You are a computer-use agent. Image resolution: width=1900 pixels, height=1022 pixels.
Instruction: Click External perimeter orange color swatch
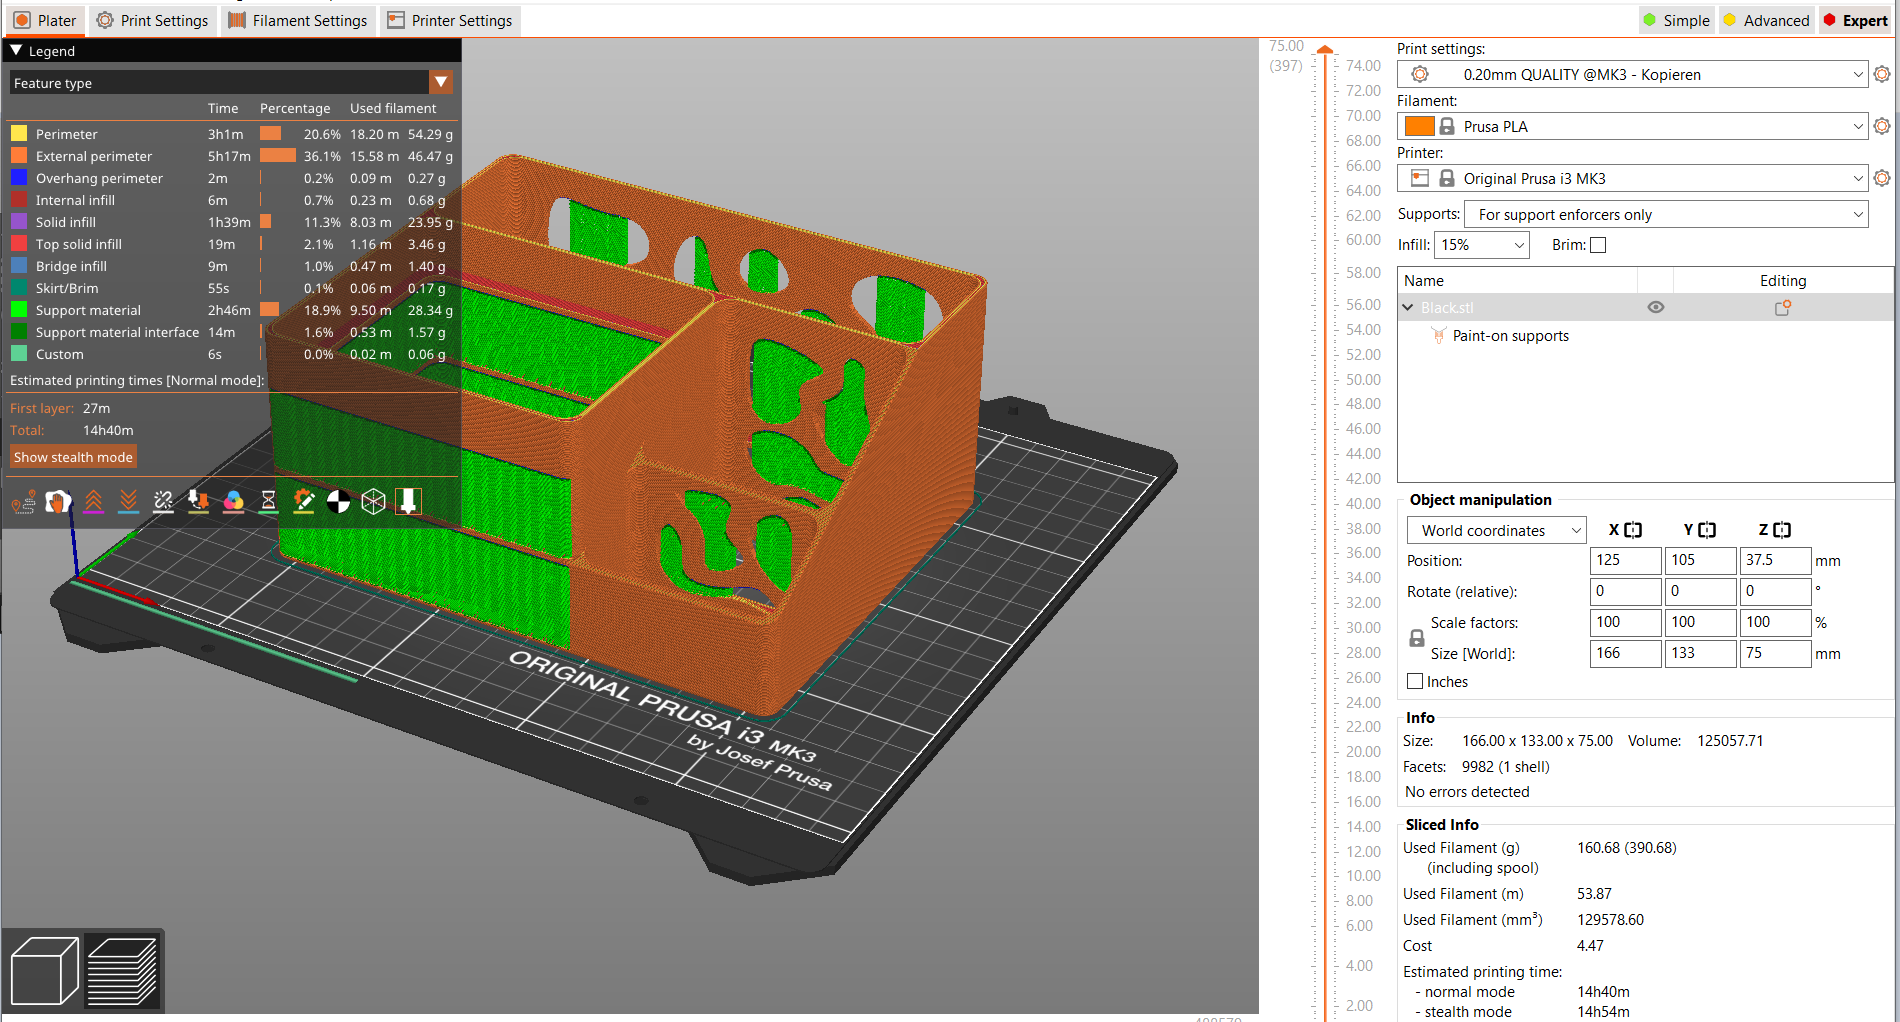coord(19,156)
